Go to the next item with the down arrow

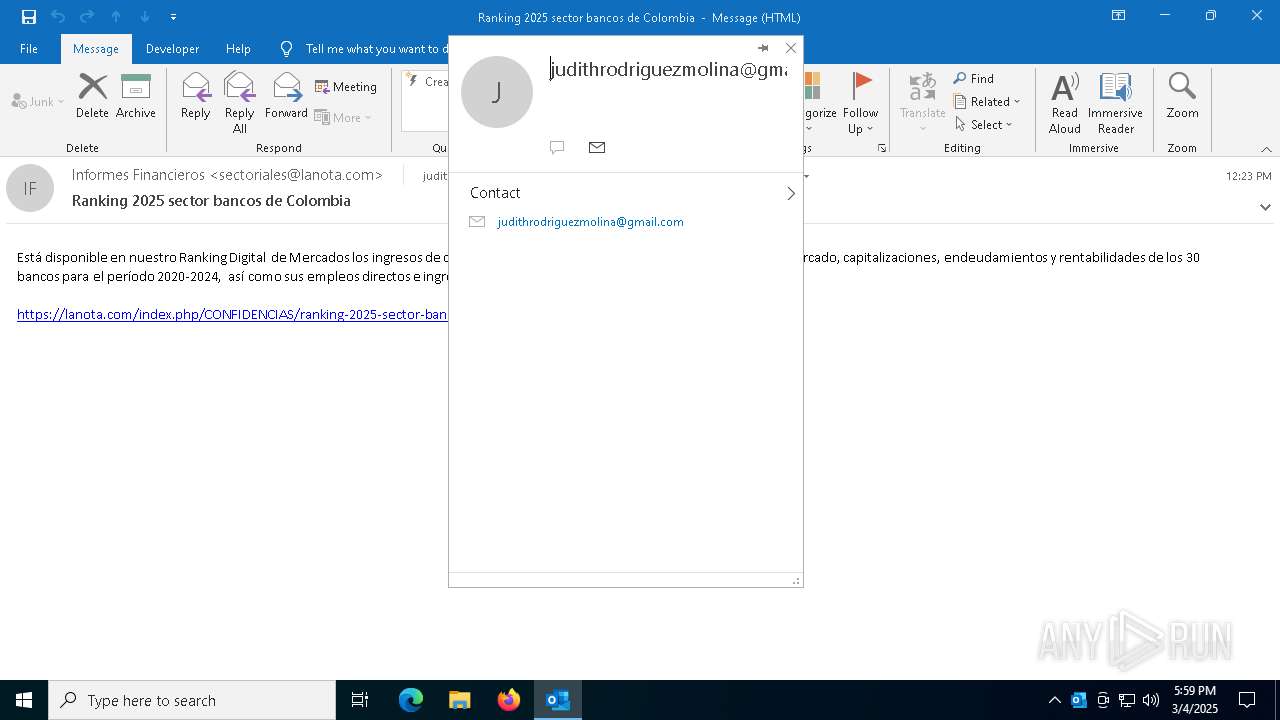145,17
